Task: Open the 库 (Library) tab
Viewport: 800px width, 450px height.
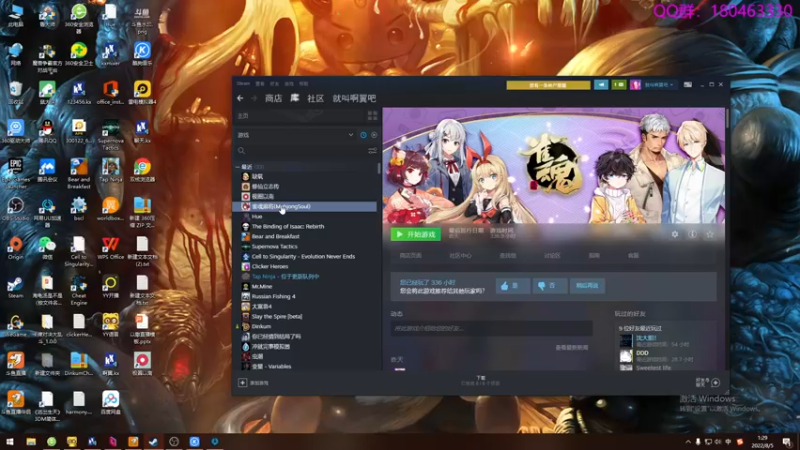Action: pos(294,98)
